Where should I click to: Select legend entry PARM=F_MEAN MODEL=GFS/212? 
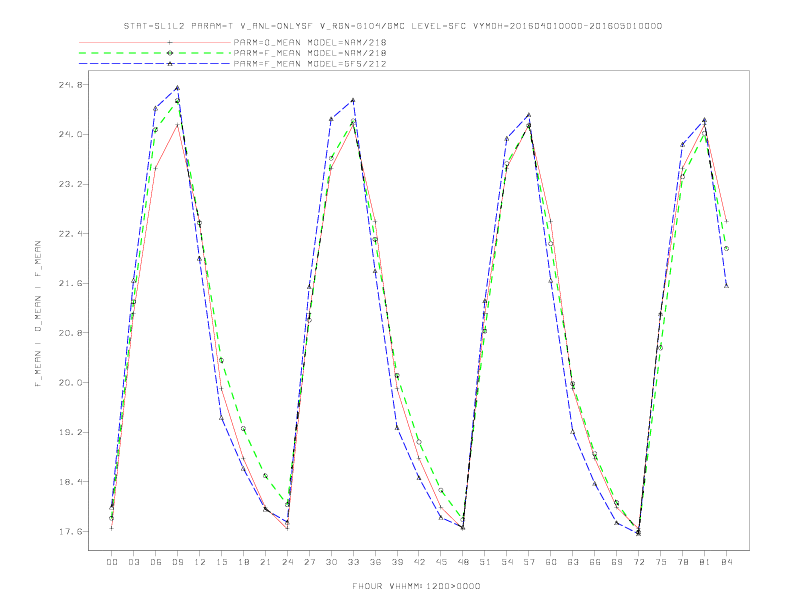point(310,64)
